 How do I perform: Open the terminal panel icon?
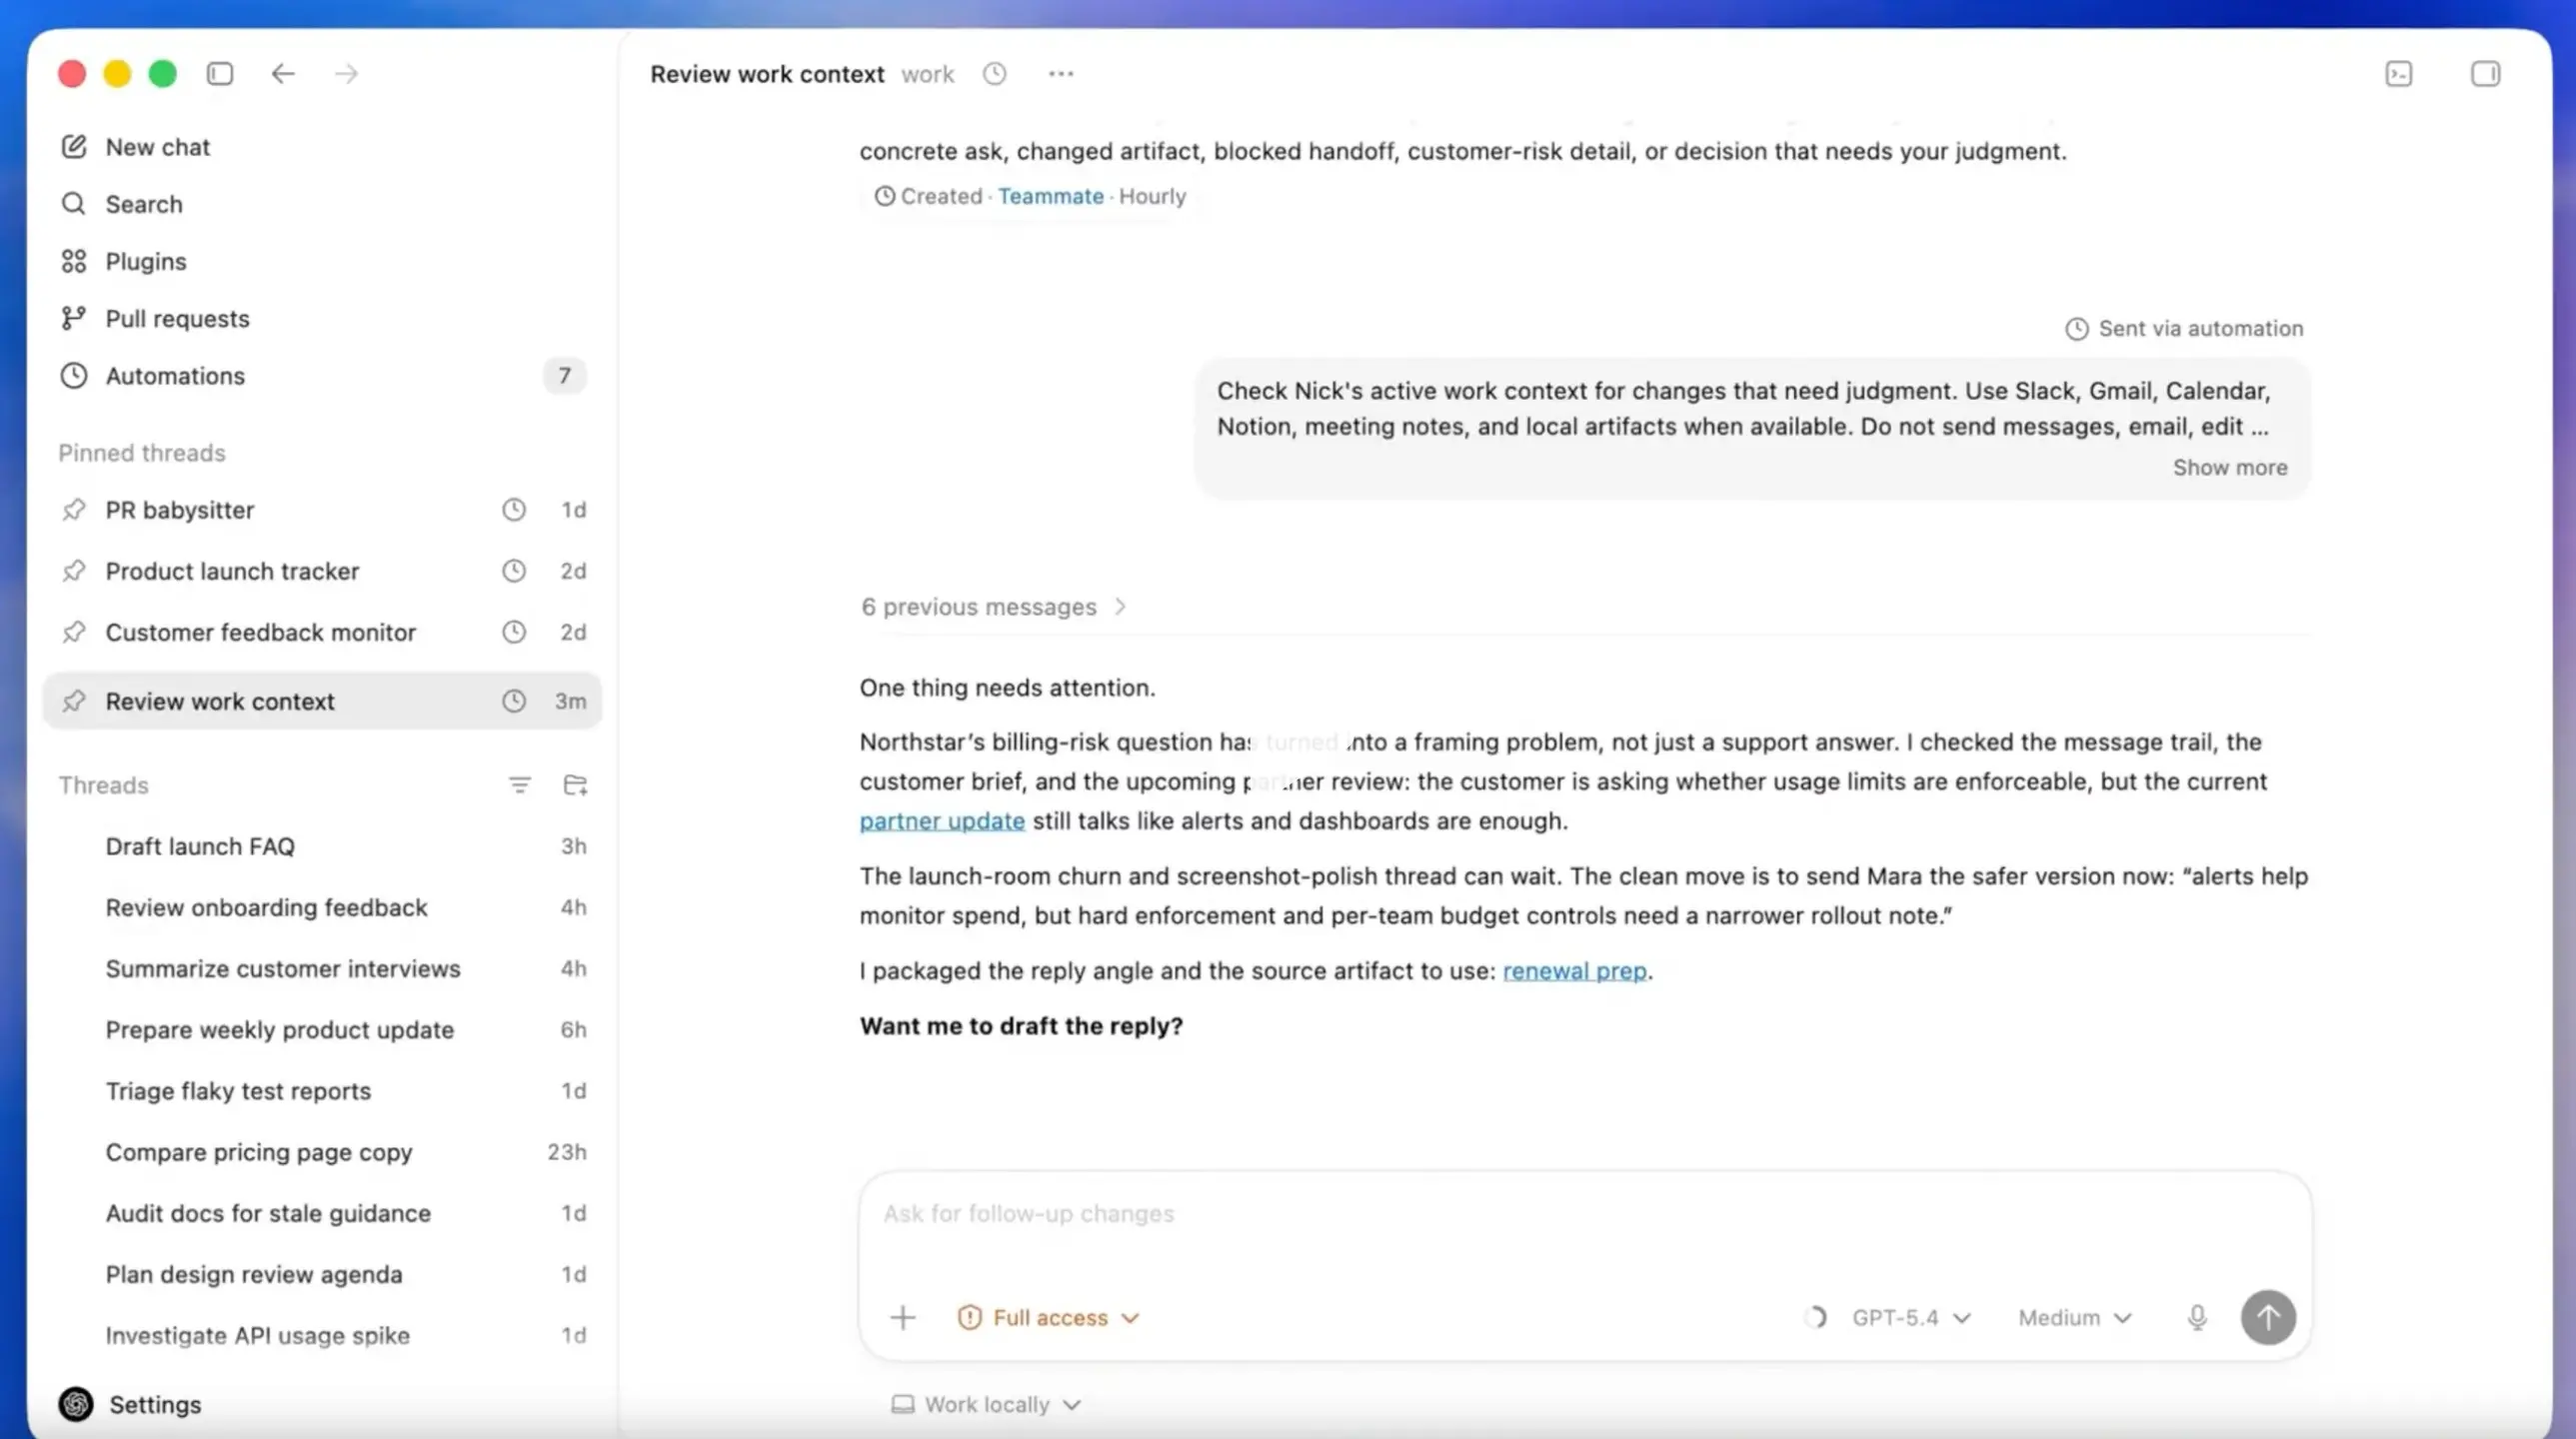pos(2398,74)
